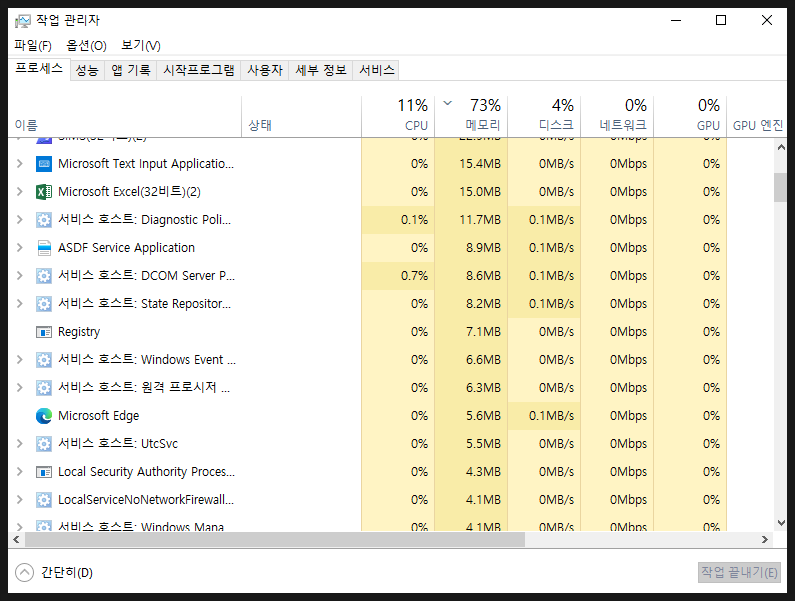Open the 보기(V) menu
Screen dimensions: 795x601
coord(140,46)
